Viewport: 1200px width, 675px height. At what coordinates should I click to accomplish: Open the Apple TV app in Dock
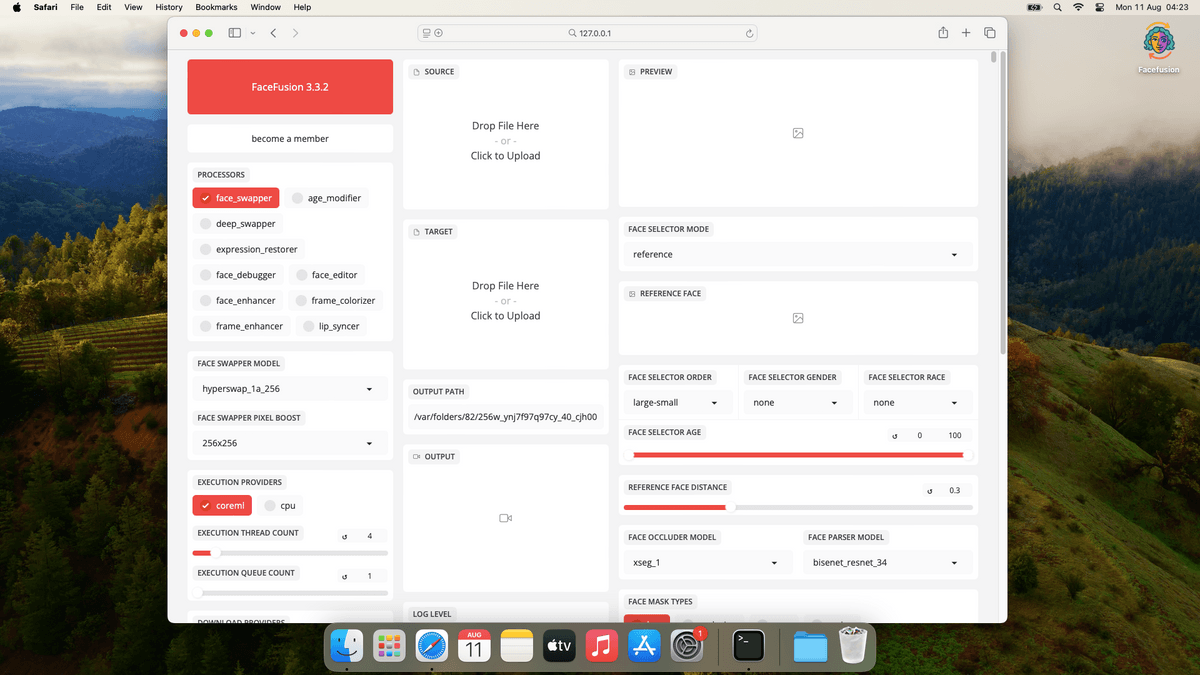[559, 646]
